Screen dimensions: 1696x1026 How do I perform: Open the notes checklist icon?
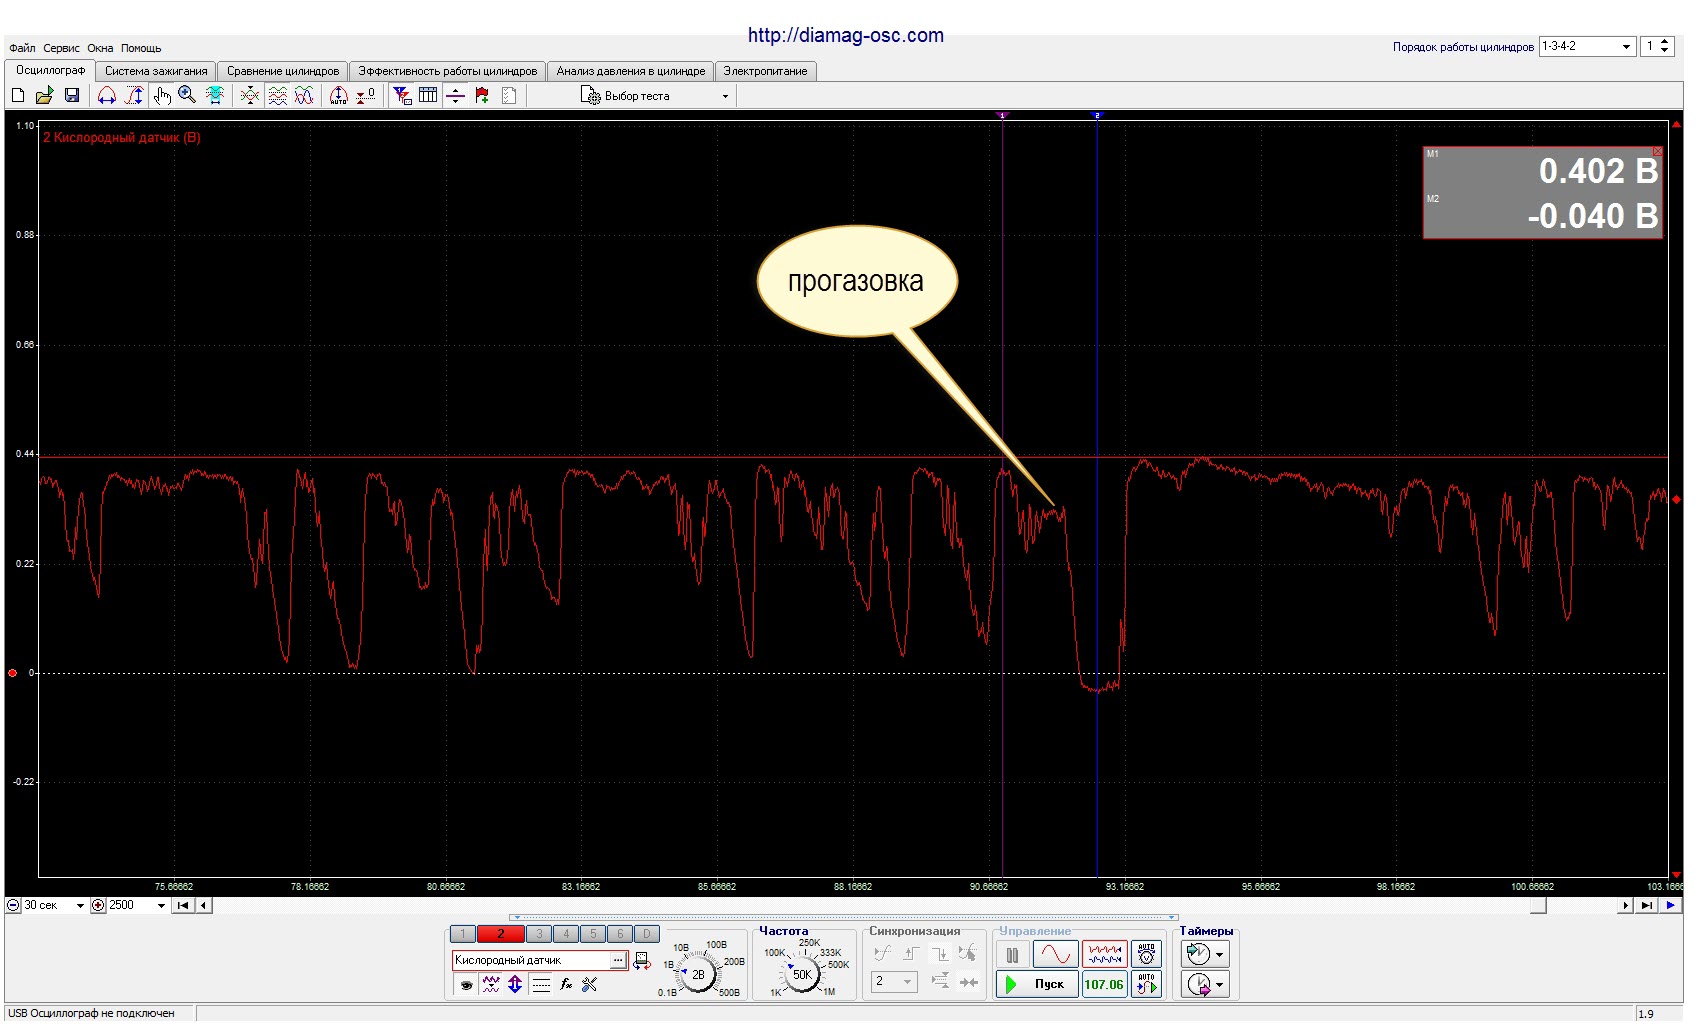click(x=509, y=95)
